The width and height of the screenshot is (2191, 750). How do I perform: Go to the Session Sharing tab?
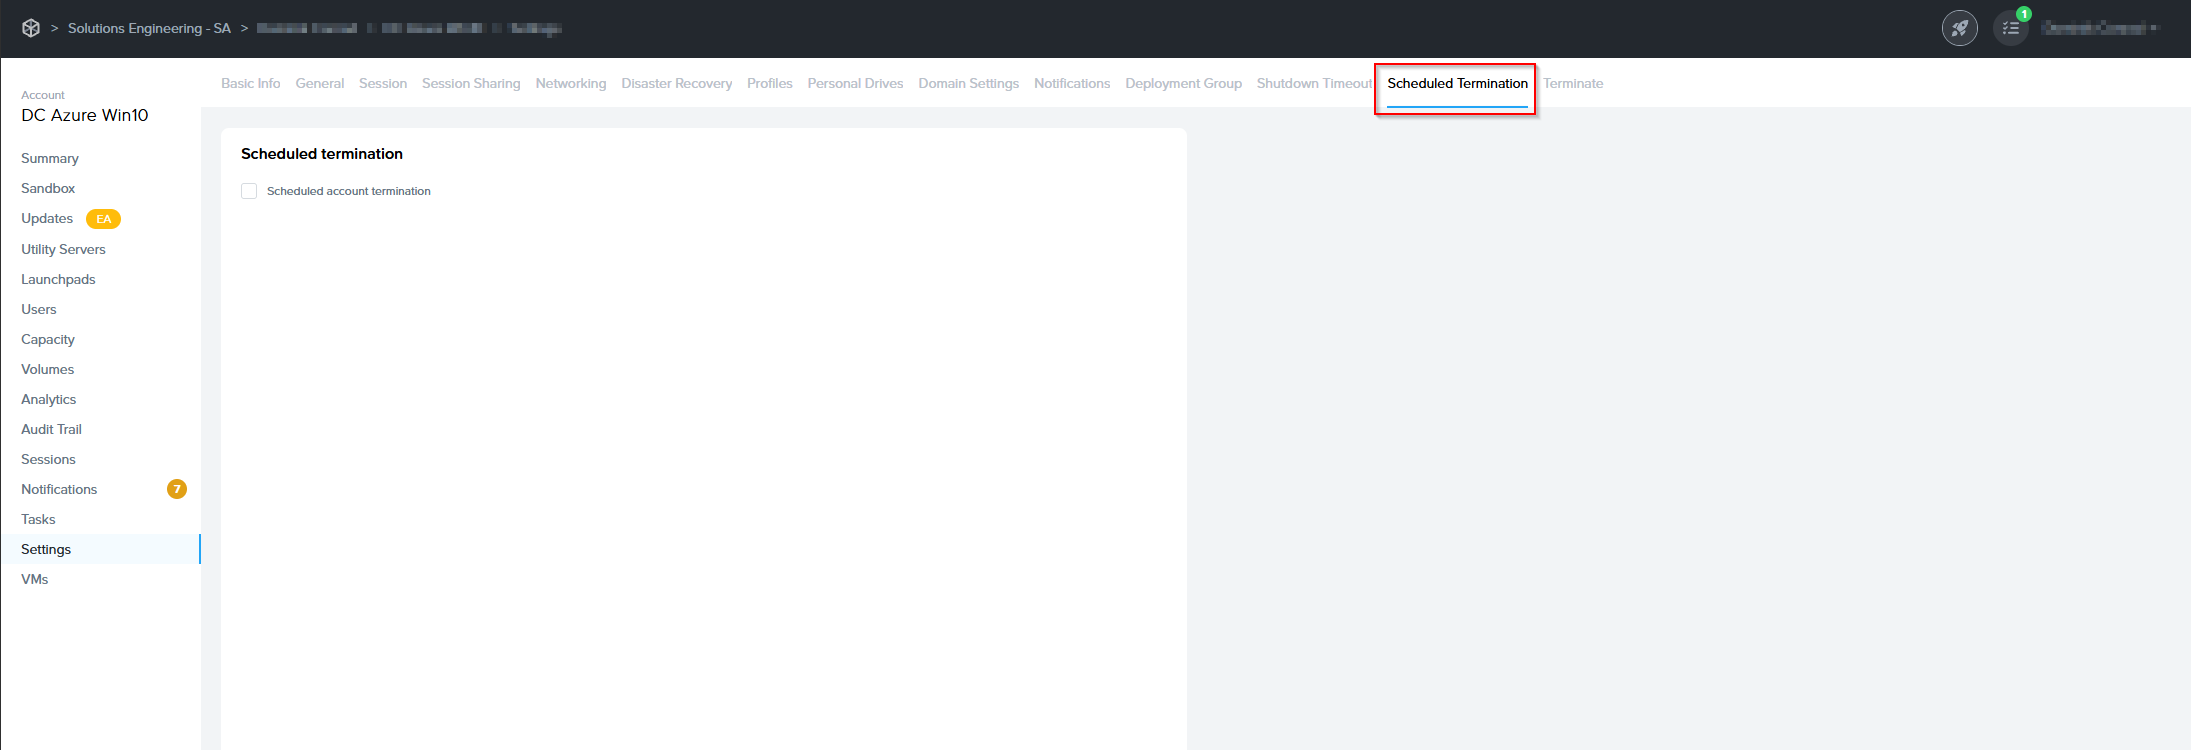[470, 83]
